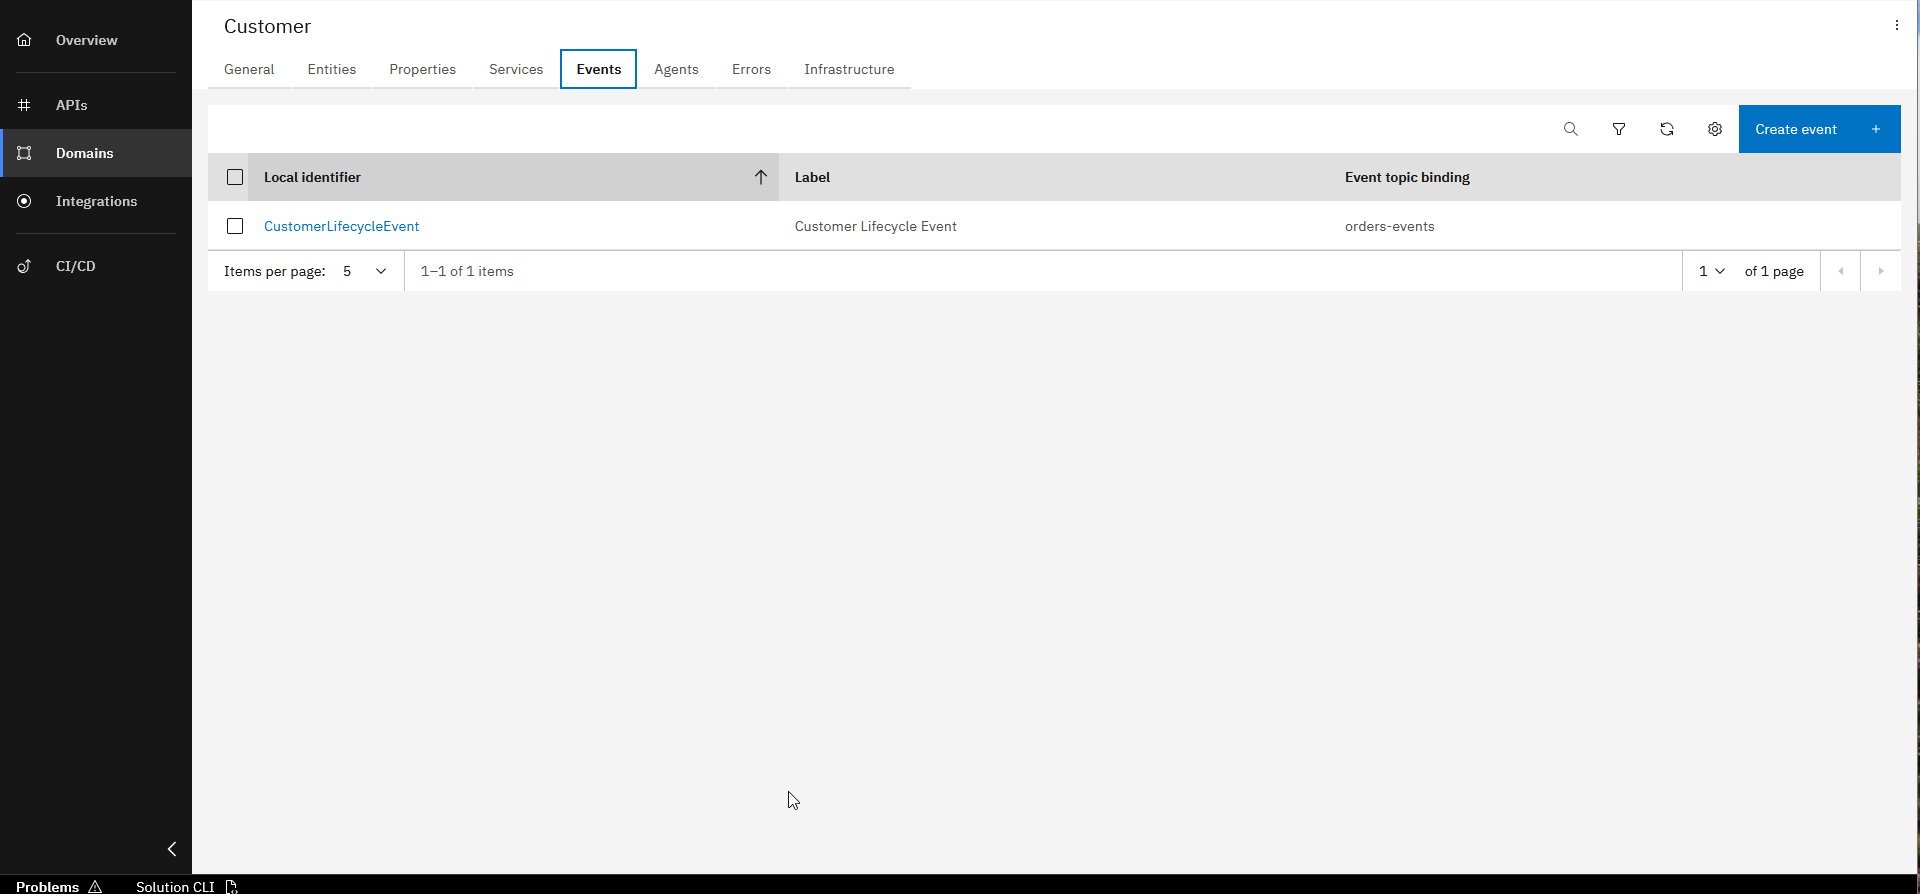Collapse the sidebar with the left chevron
Screen dimensions: 1920x894
coord(172,849)
